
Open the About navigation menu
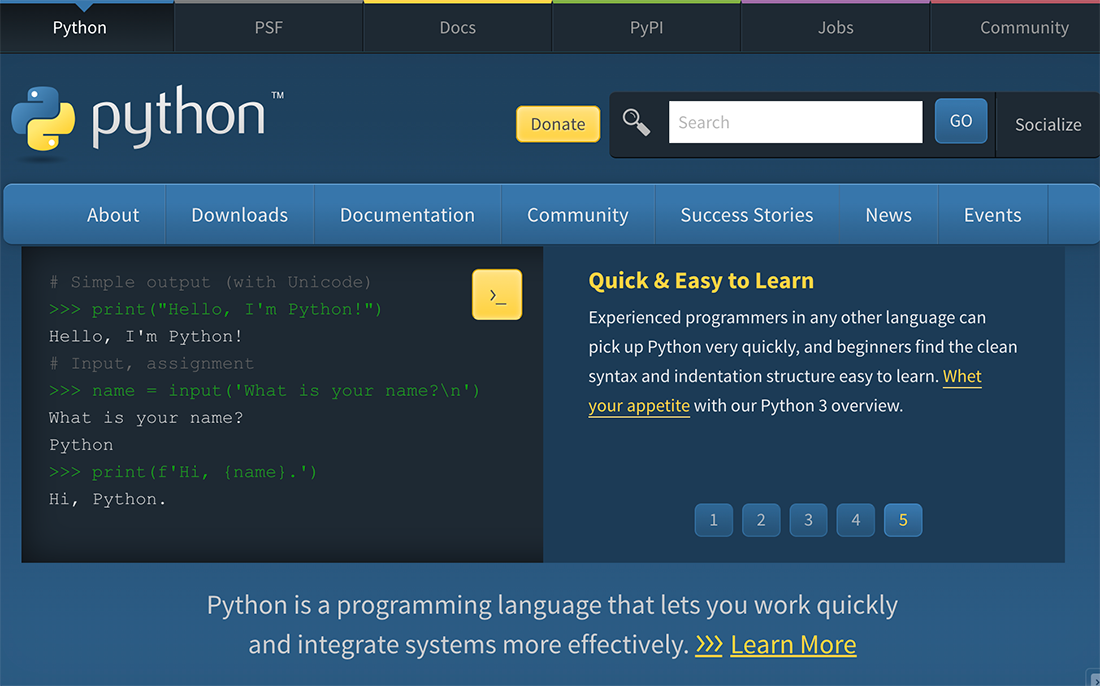click(113, 215)
